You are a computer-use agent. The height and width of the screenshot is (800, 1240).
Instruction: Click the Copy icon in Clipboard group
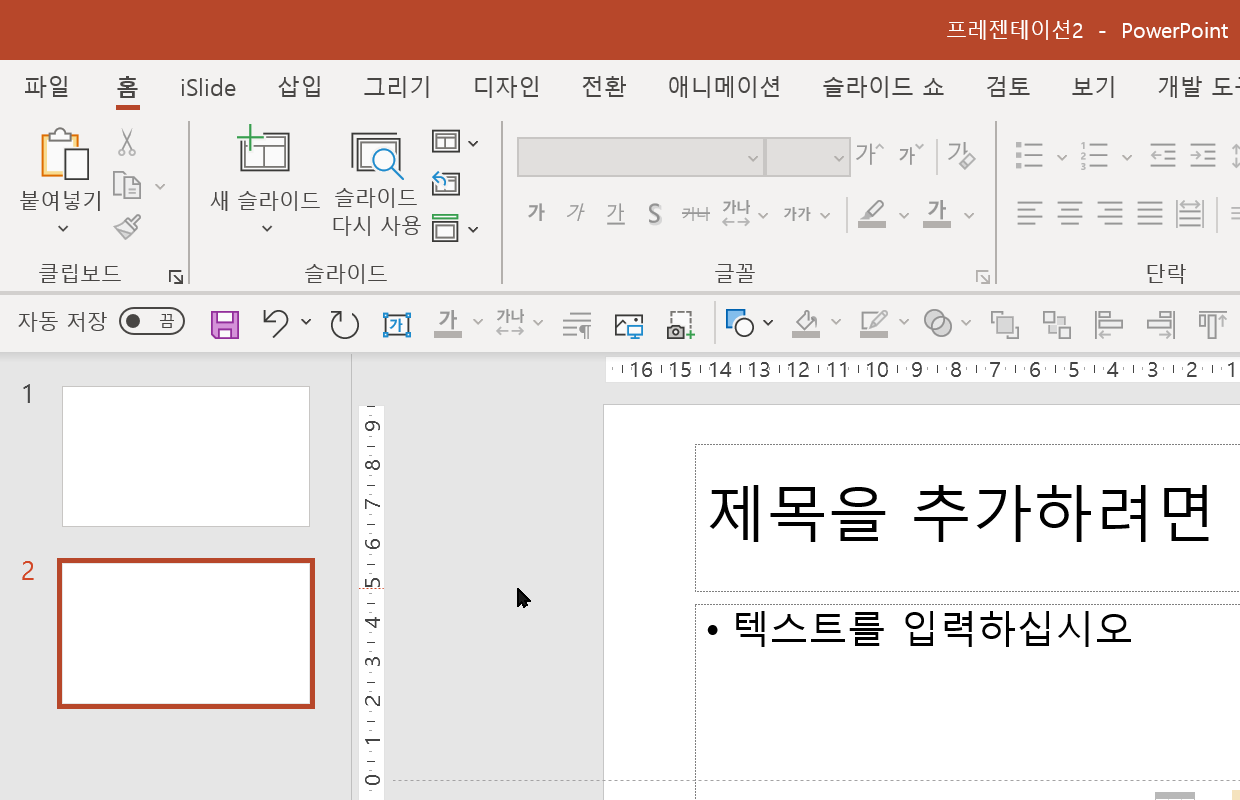[126, 185]
